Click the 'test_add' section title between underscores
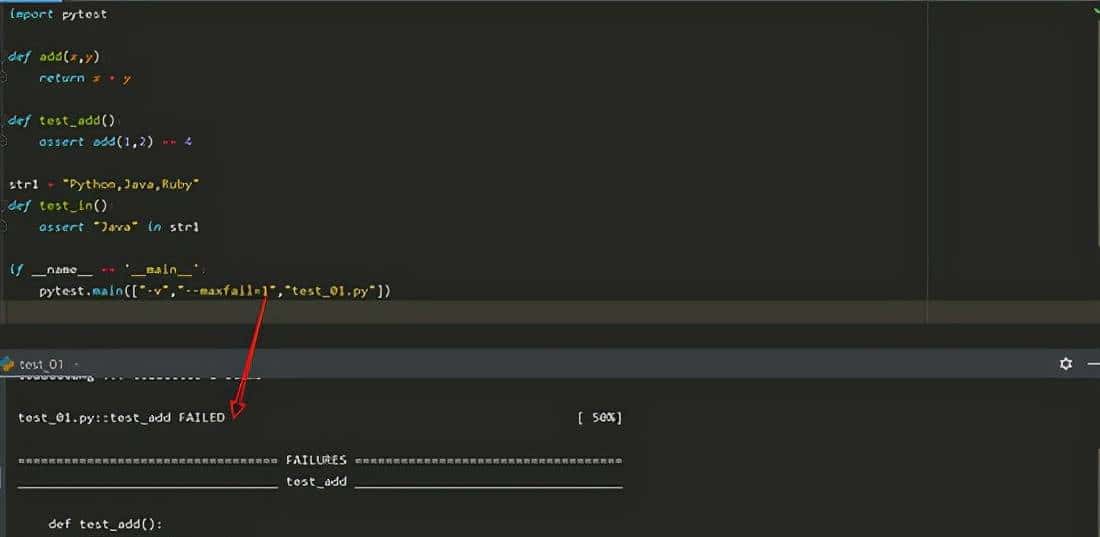This screenshot has height=537, width=1100. point(316,482)
